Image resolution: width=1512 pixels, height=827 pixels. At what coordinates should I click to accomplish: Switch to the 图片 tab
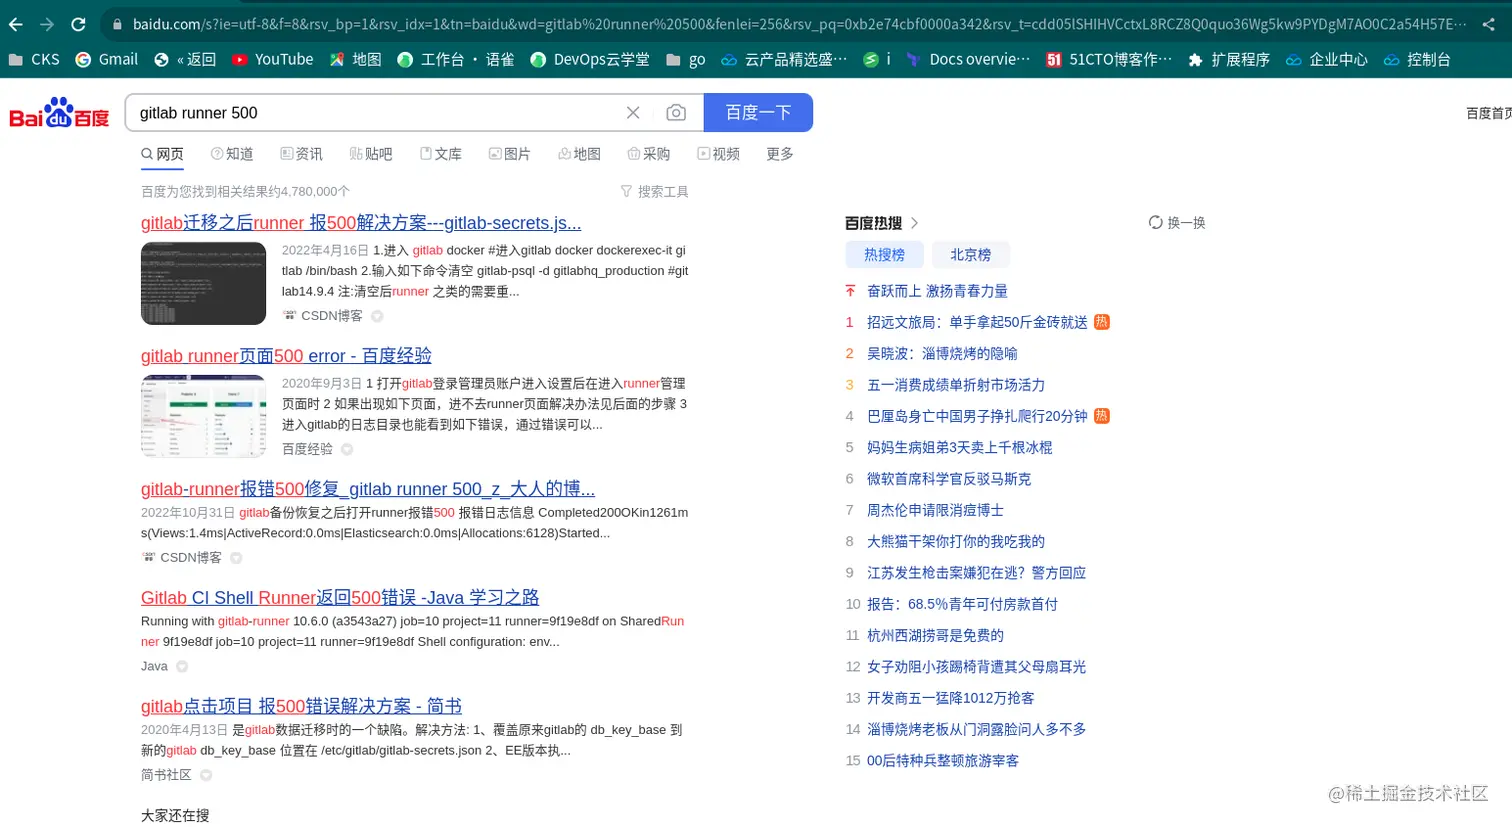click(x=509, y=154)
